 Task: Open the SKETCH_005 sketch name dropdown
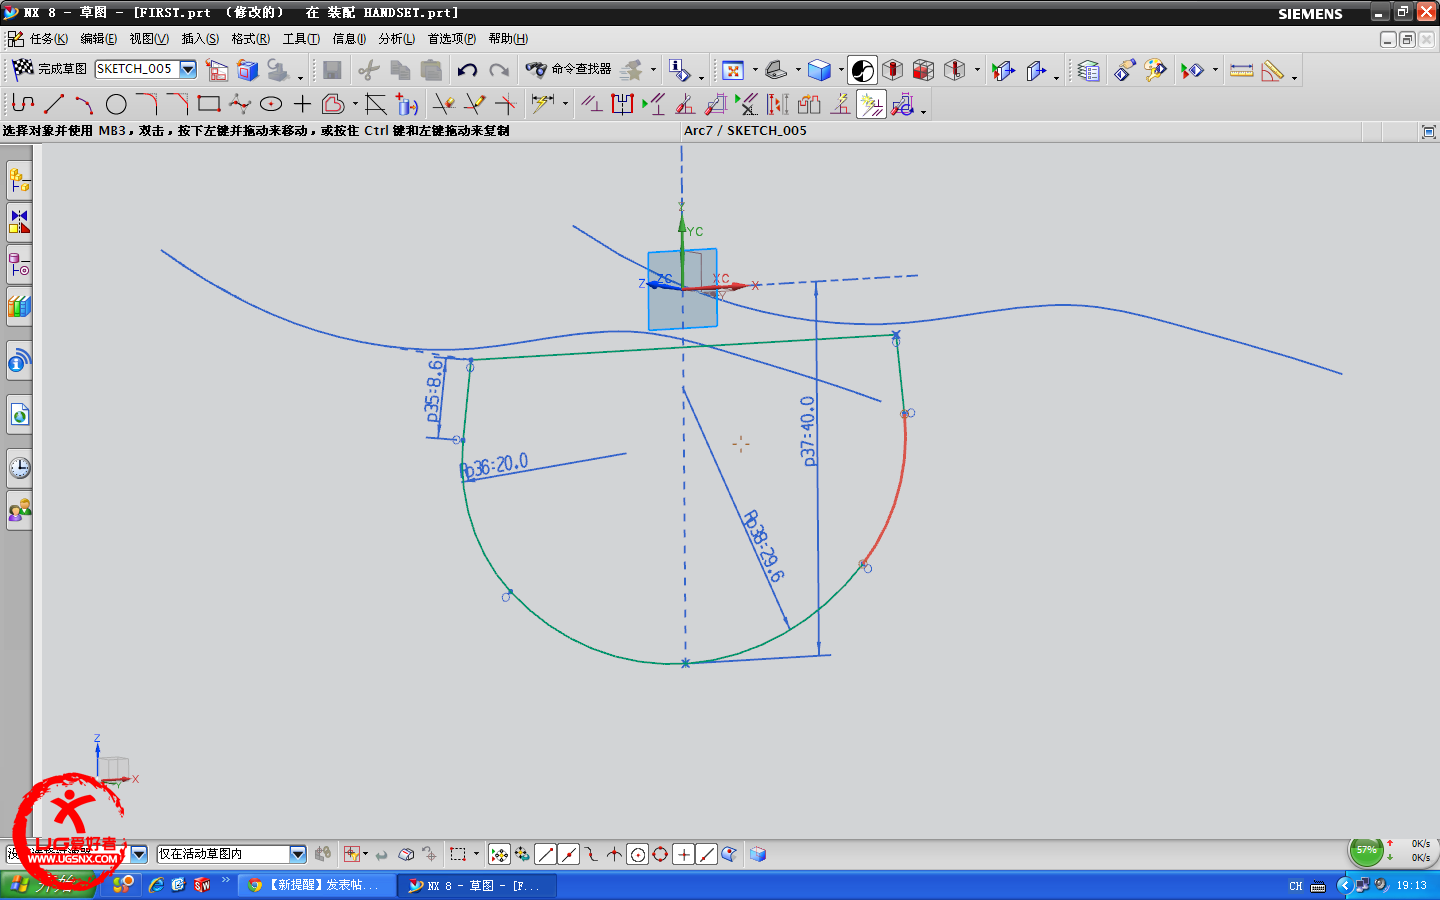188,69
